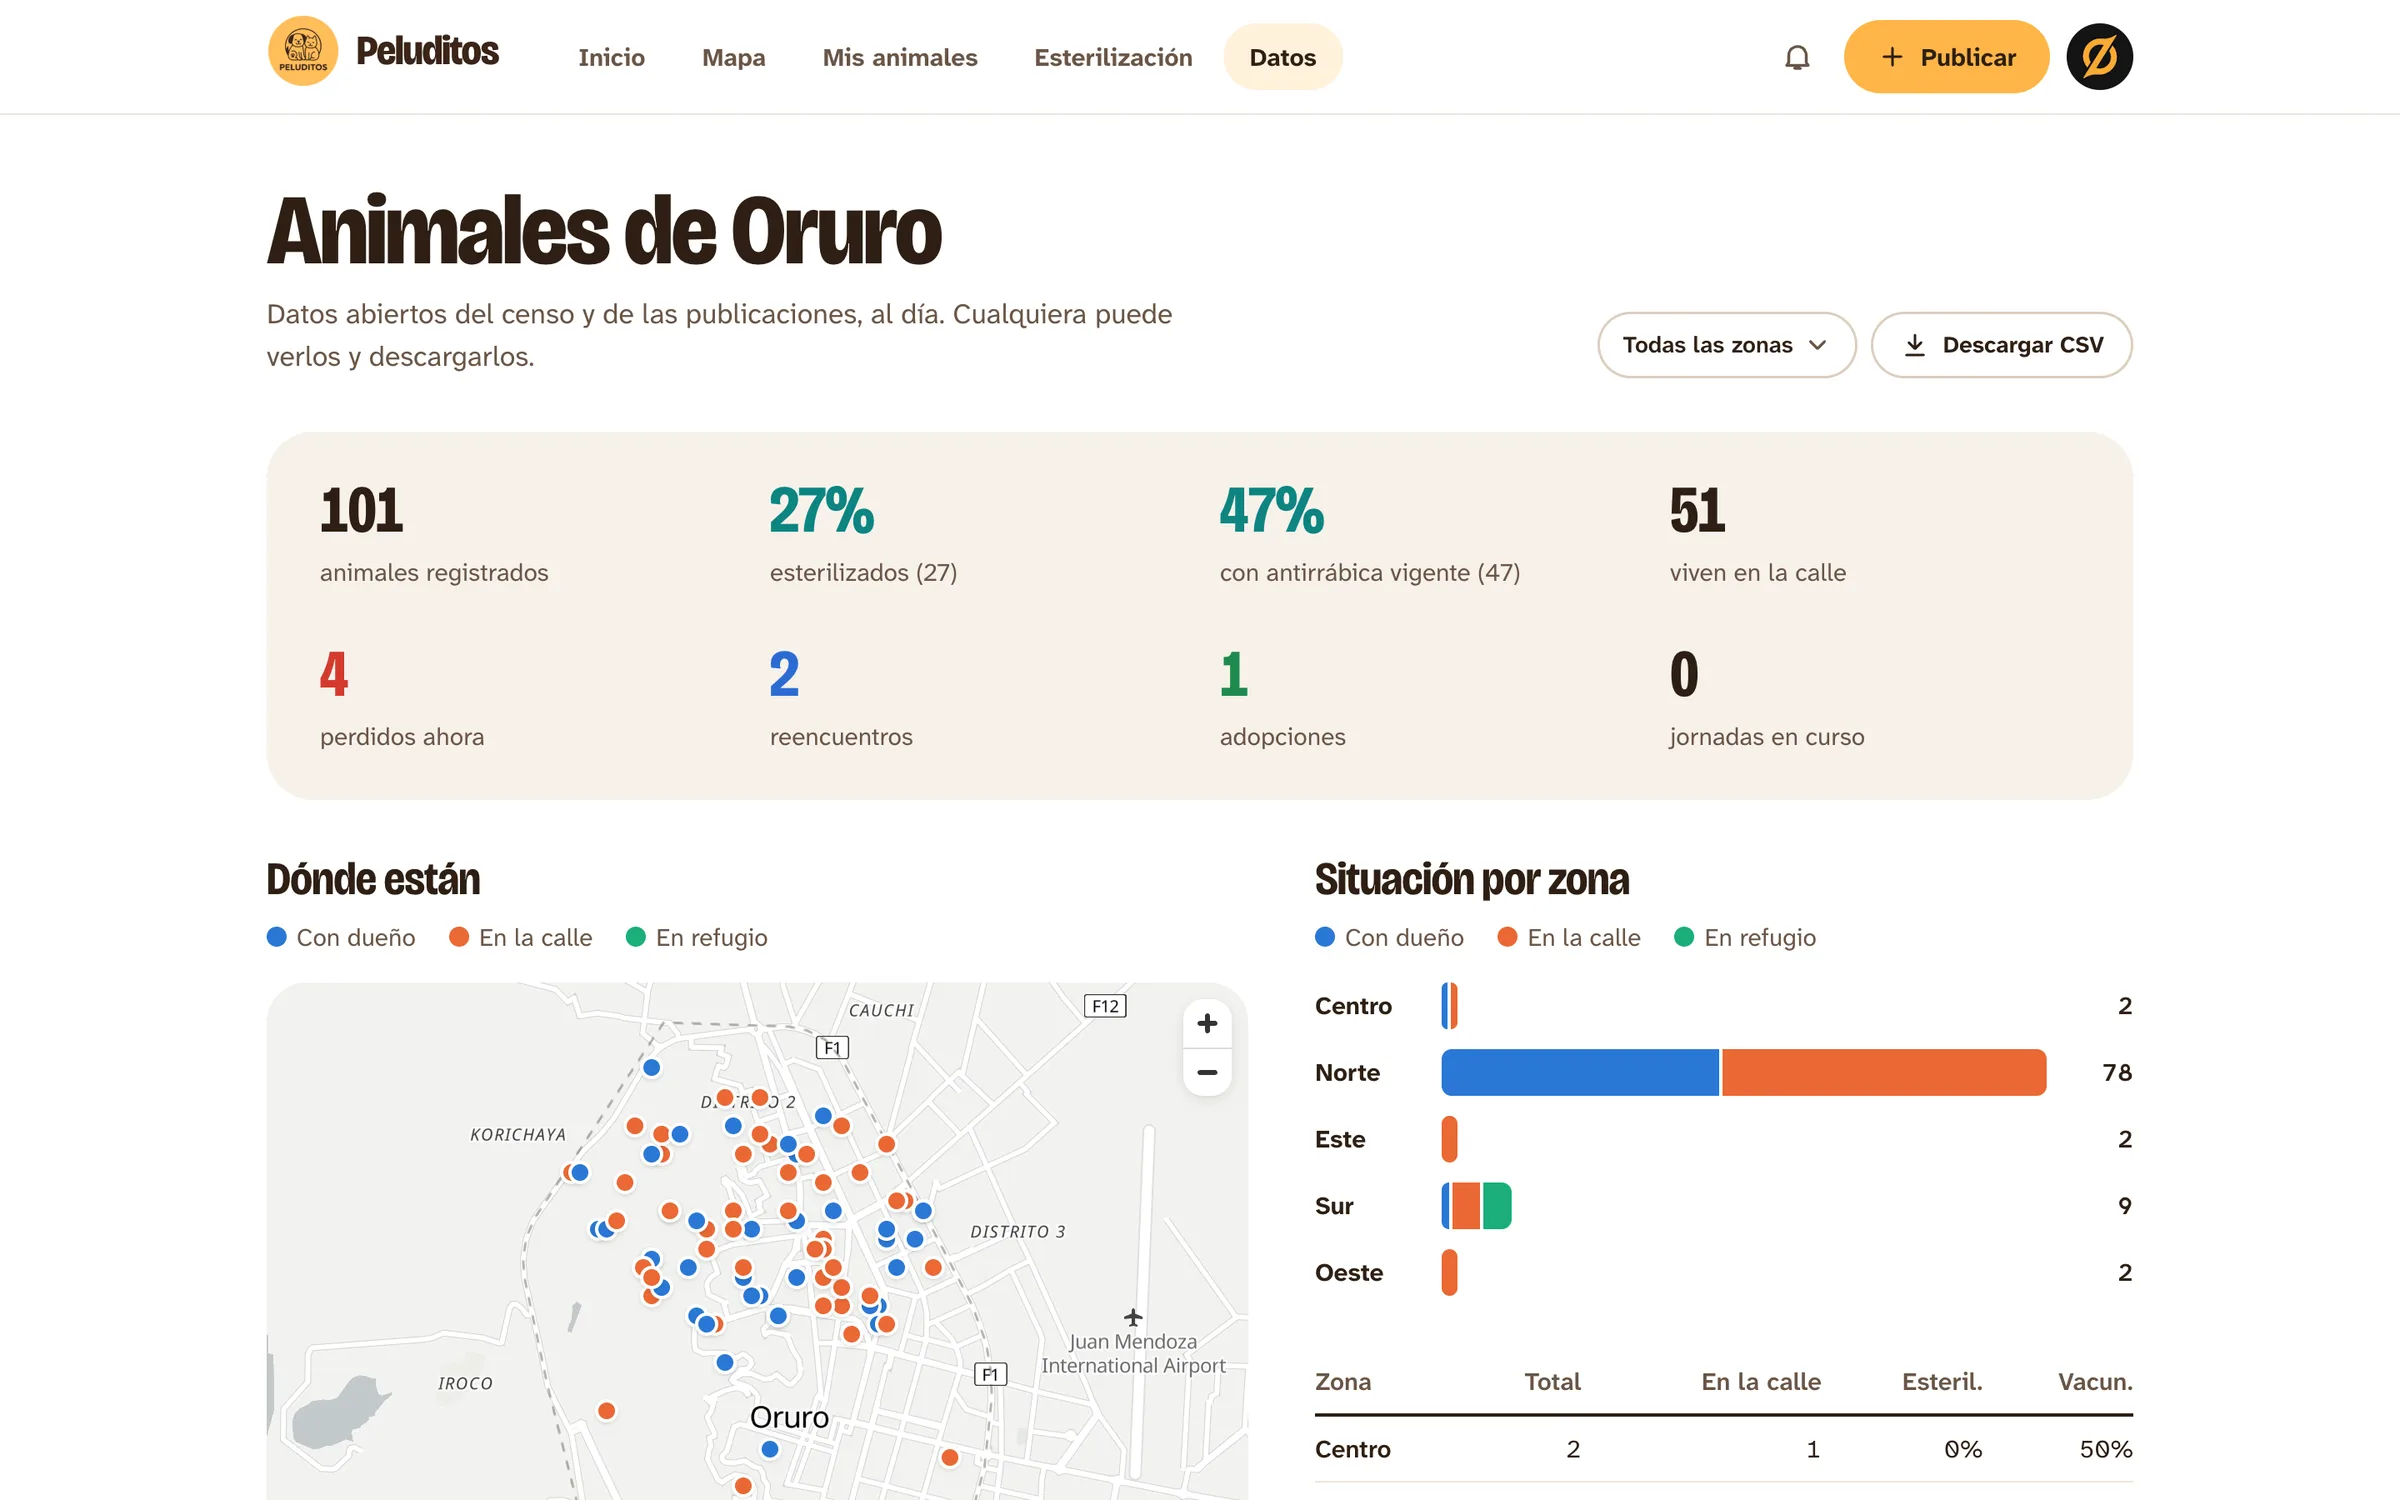
Task: Zoom out on the map
Action: [x=1207, y=1072]
